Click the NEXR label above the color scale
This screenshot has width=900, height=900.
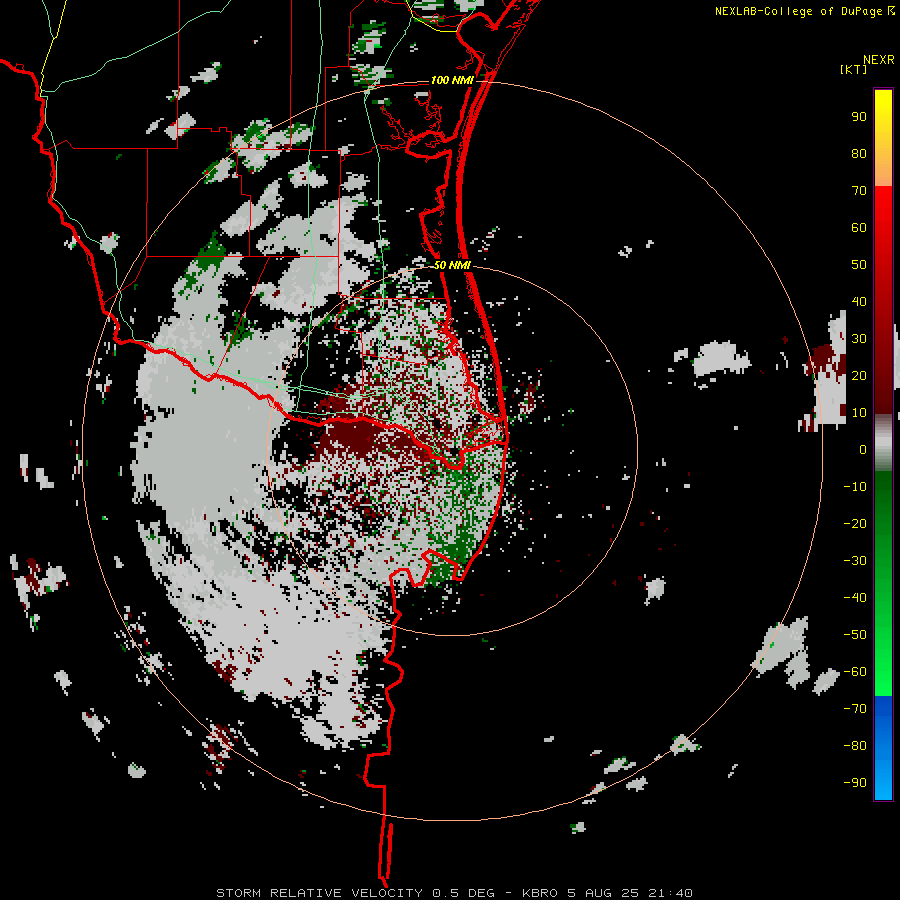879,60
